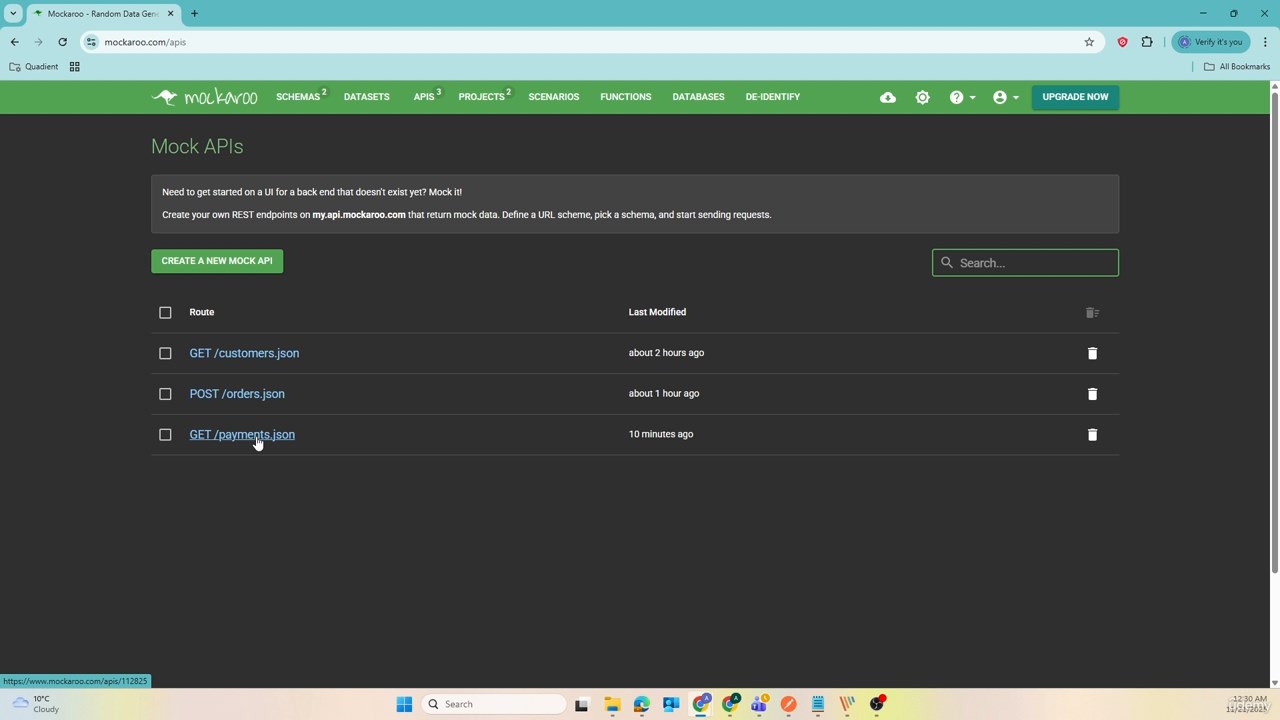Open the GET /payments.json route link

242,435
